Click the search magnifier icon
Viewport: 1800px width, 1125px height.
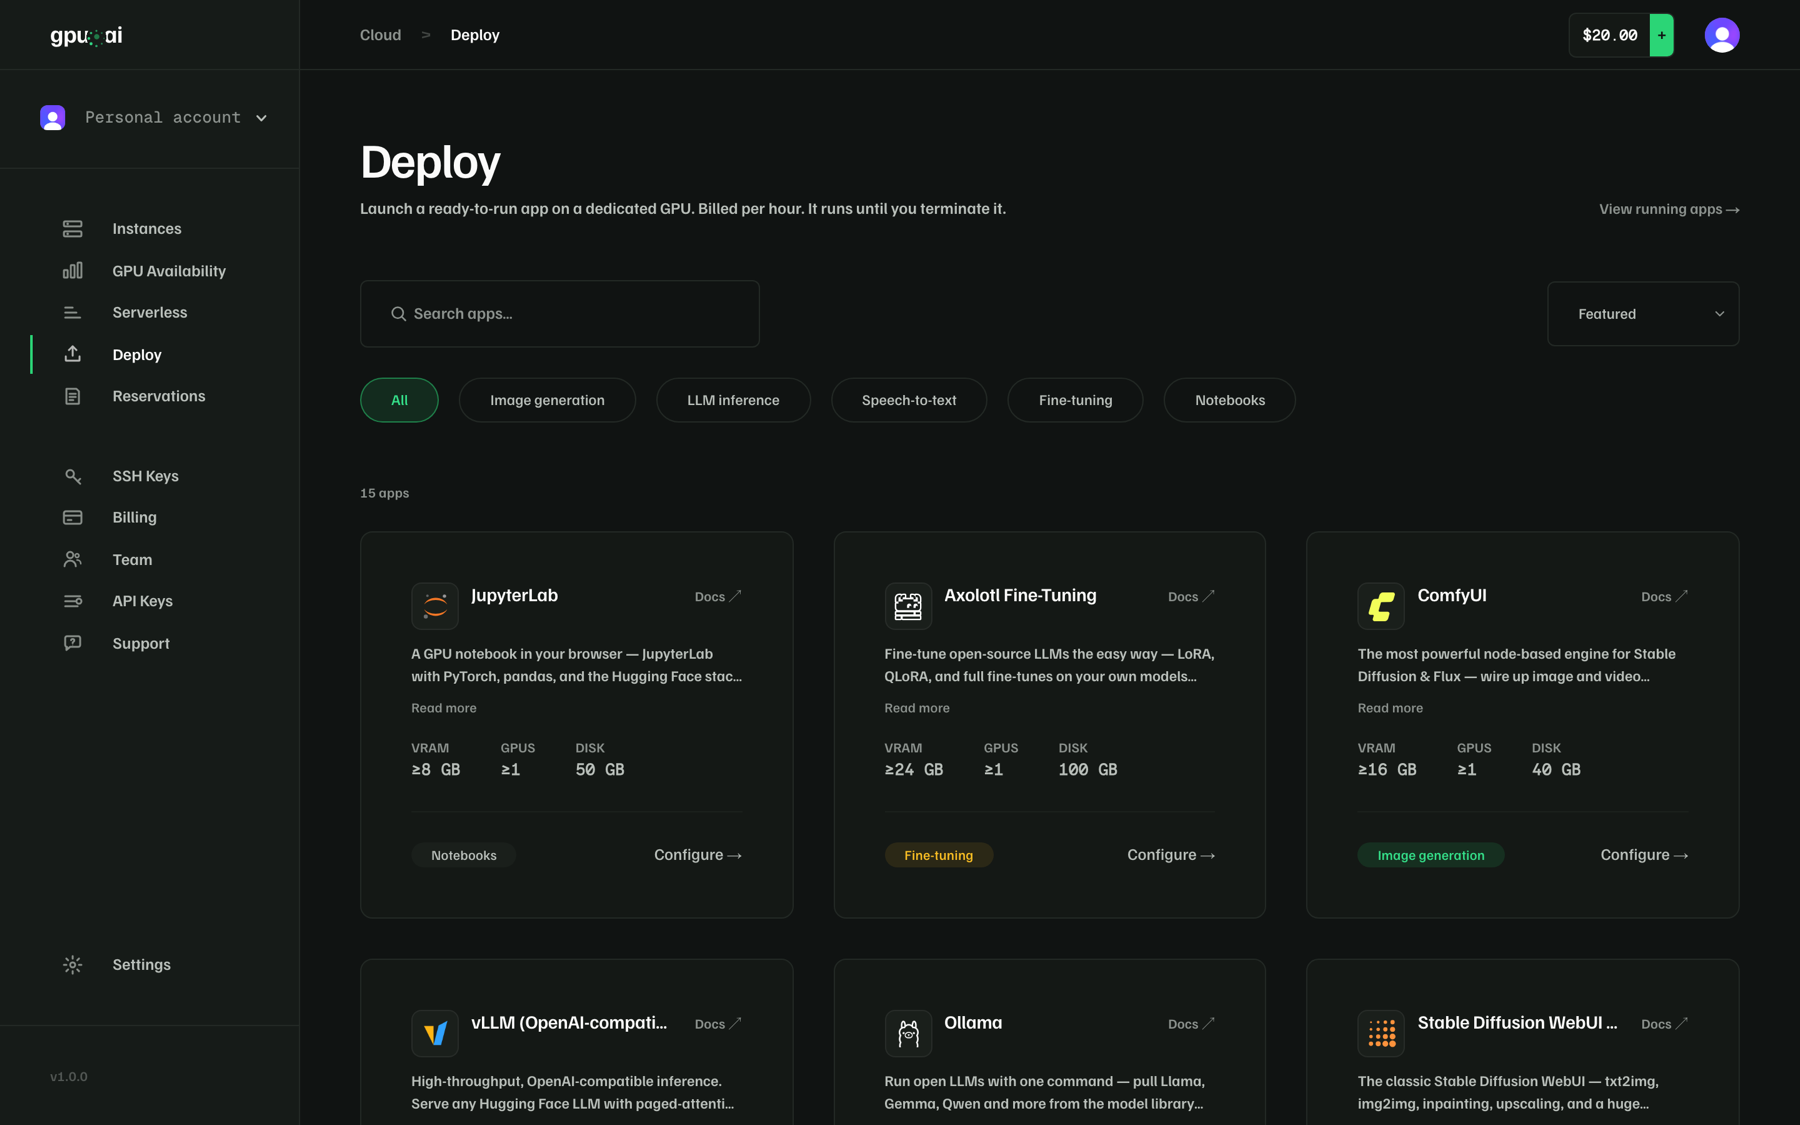pos(398,314)
